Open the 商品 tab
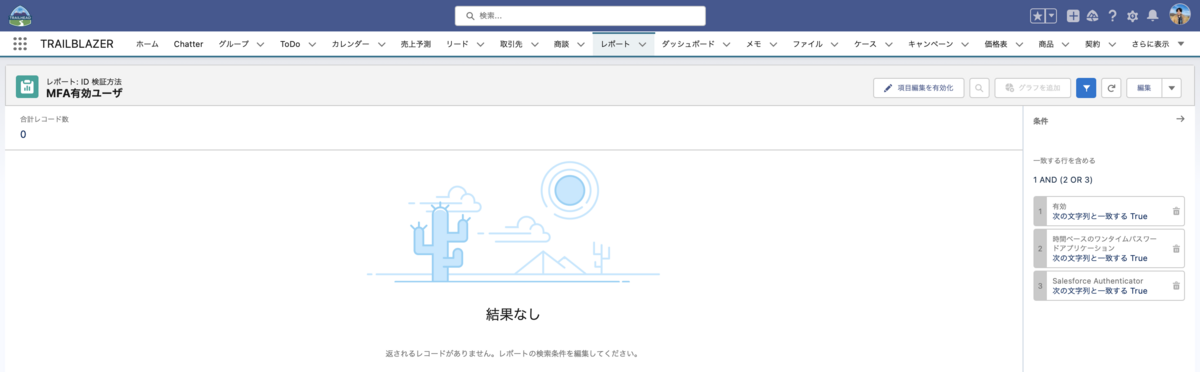1200x372 pixels. (x=1046, y=44)
